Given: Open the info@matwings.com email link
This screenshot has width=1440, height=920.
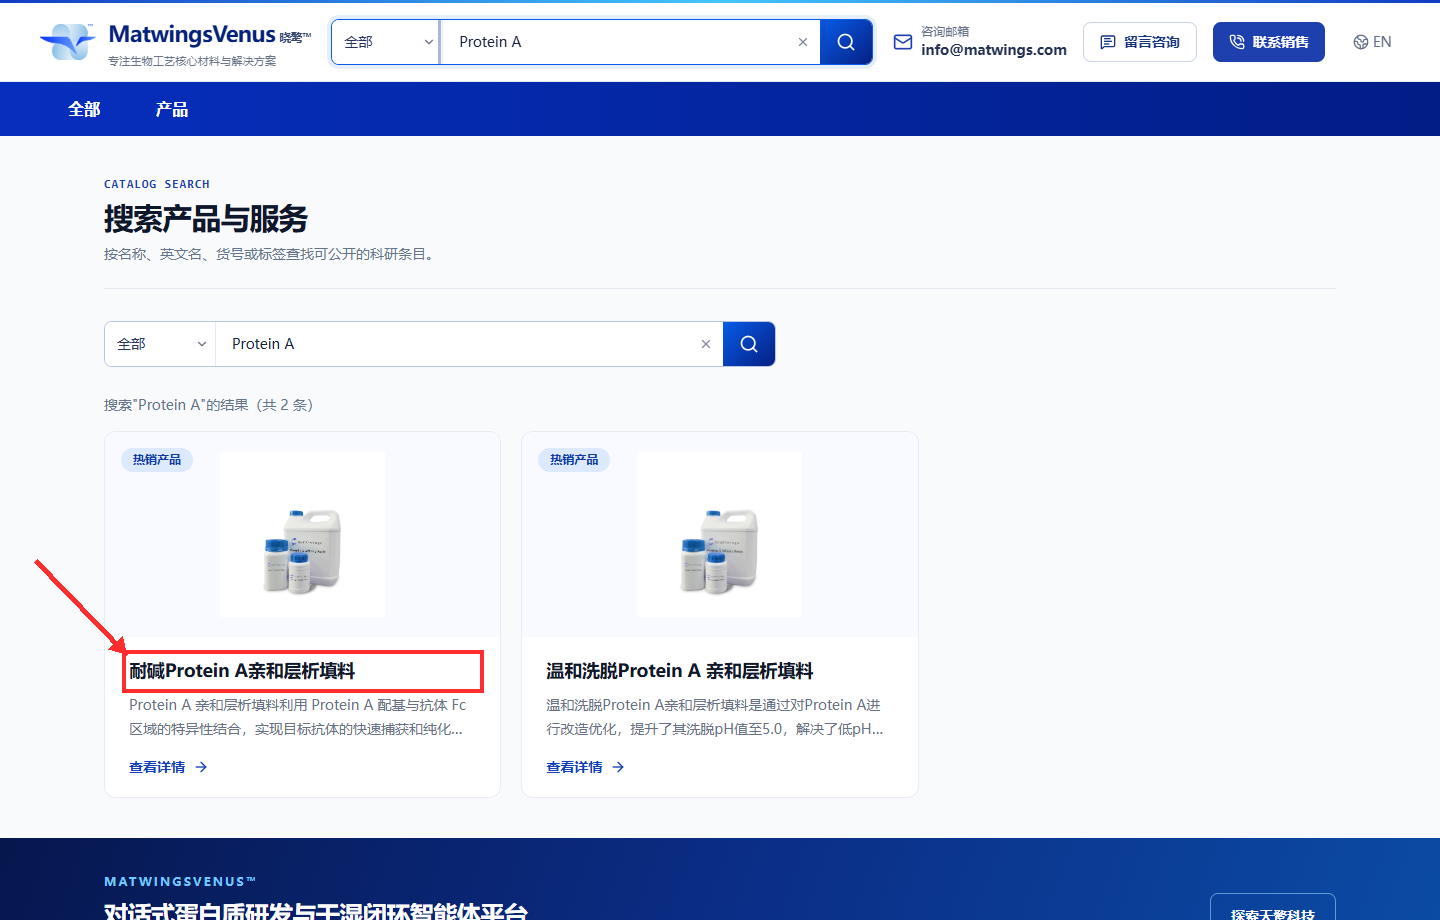Looking at the screenshot, I should pos(994,50).
